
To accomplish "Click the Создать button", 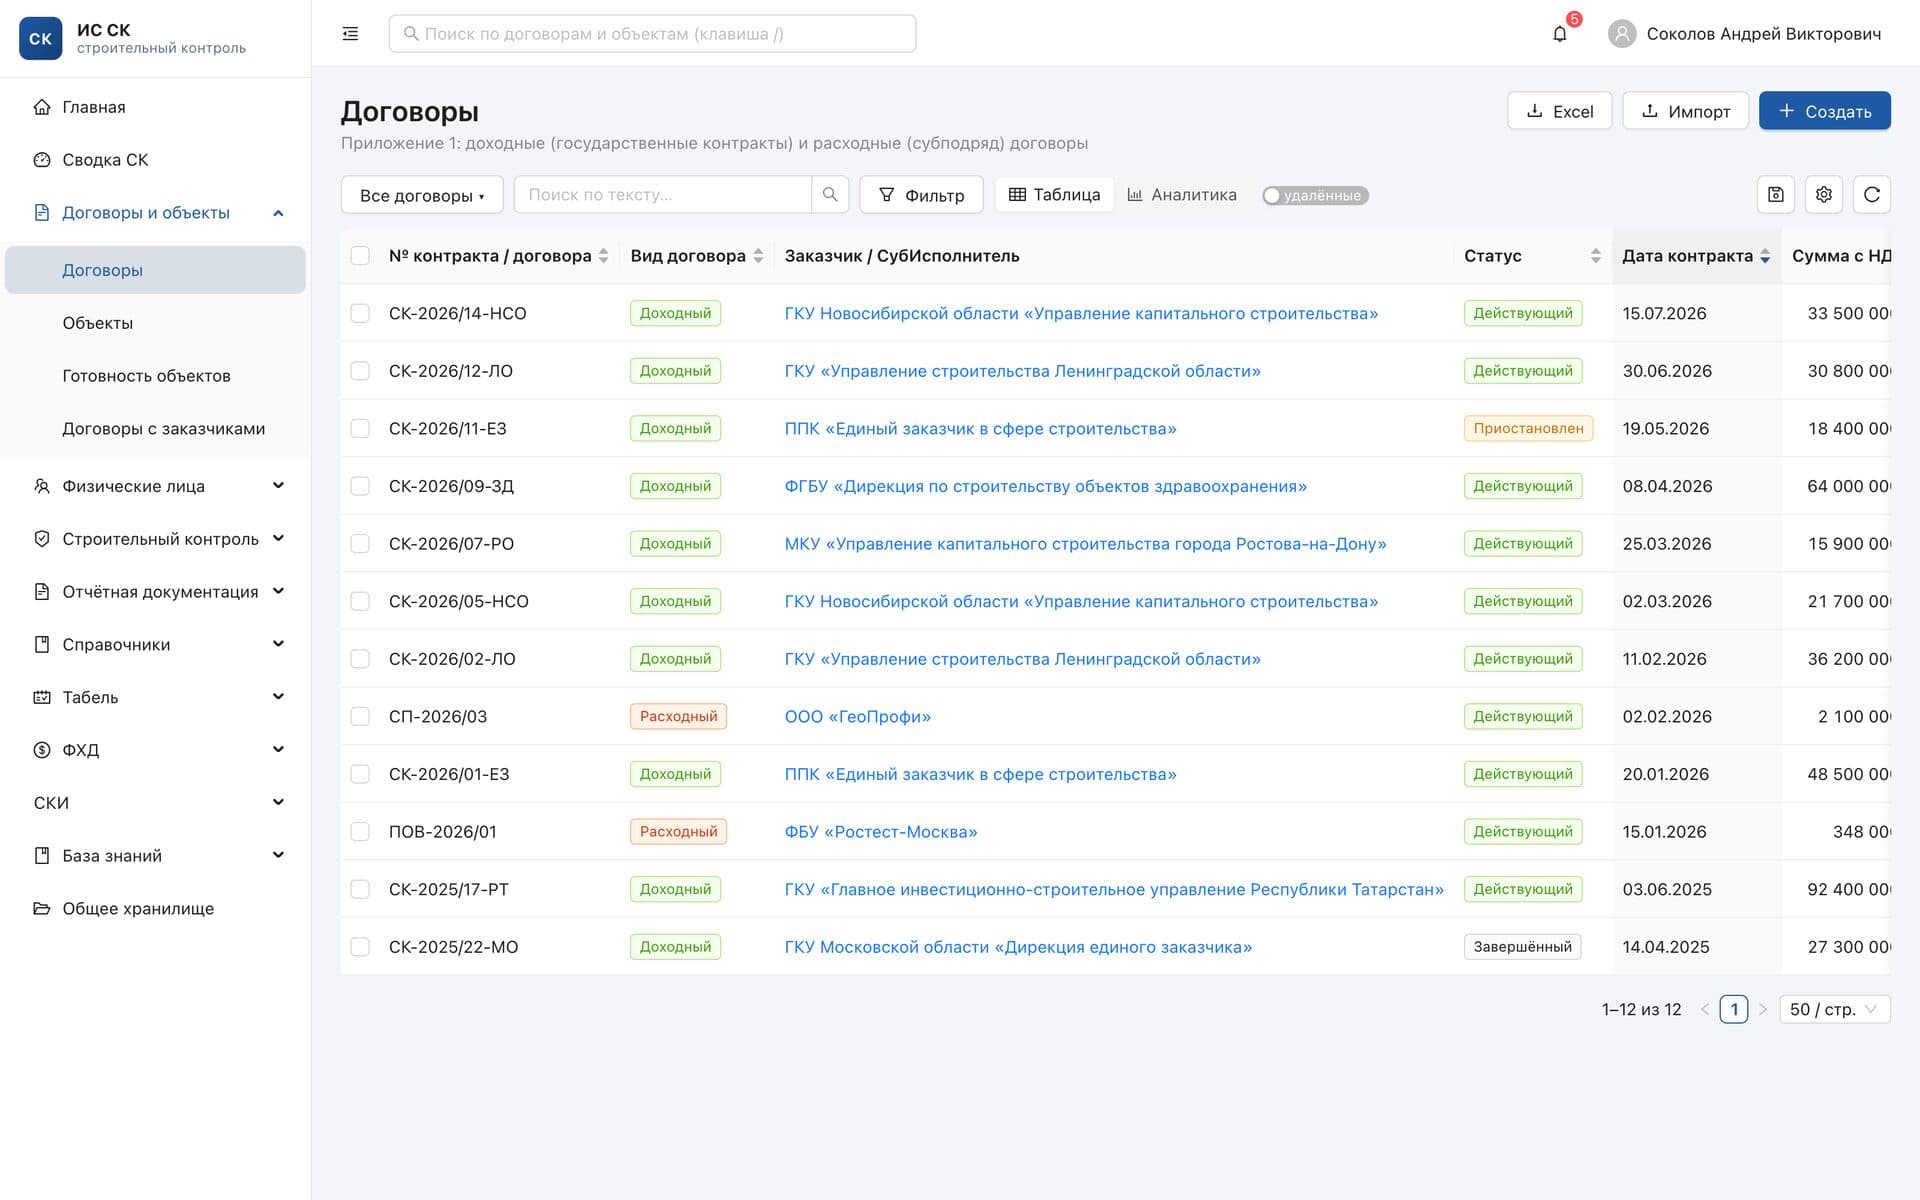I will 1824,111.
